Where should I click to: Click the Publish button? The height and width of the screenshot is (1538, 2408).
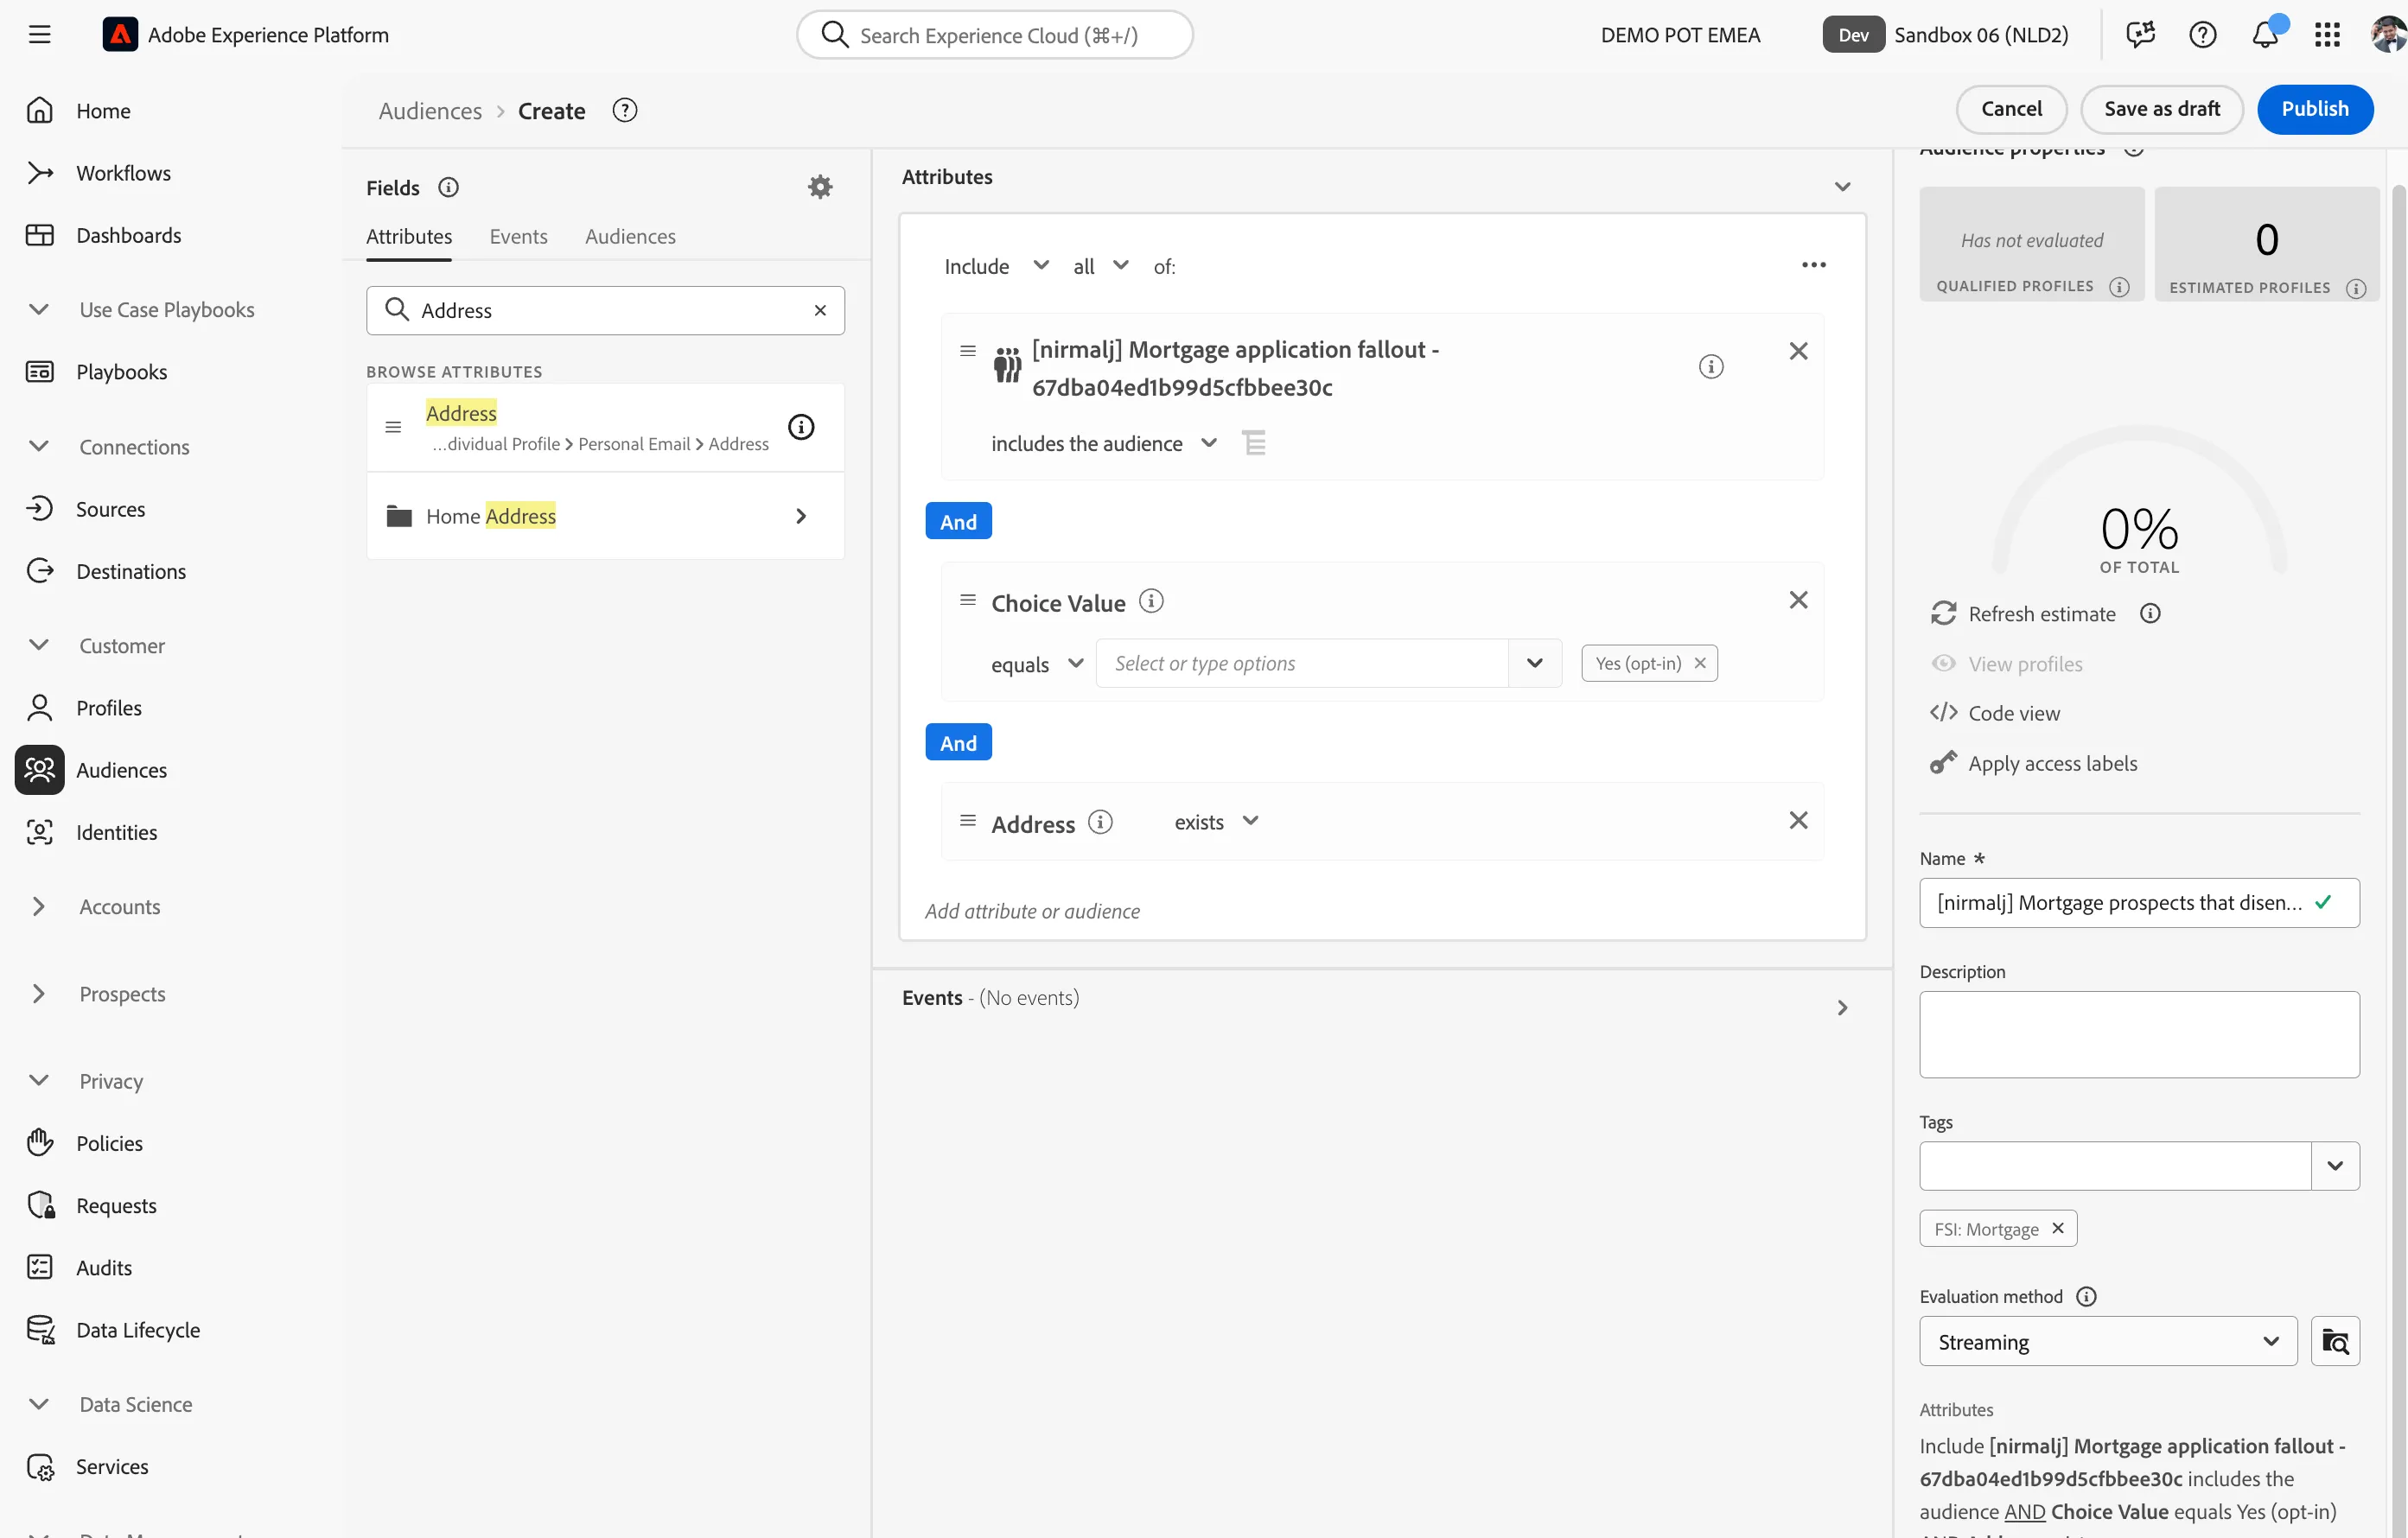[2314, 109]
